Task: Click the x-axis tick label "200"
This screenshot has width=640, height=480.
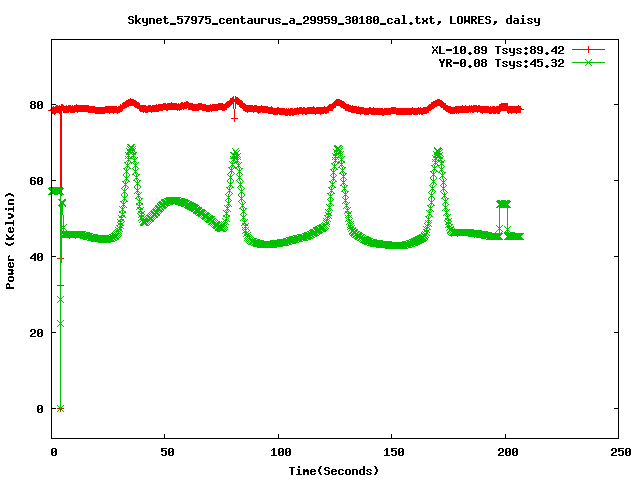Action: tap(507, 452)
